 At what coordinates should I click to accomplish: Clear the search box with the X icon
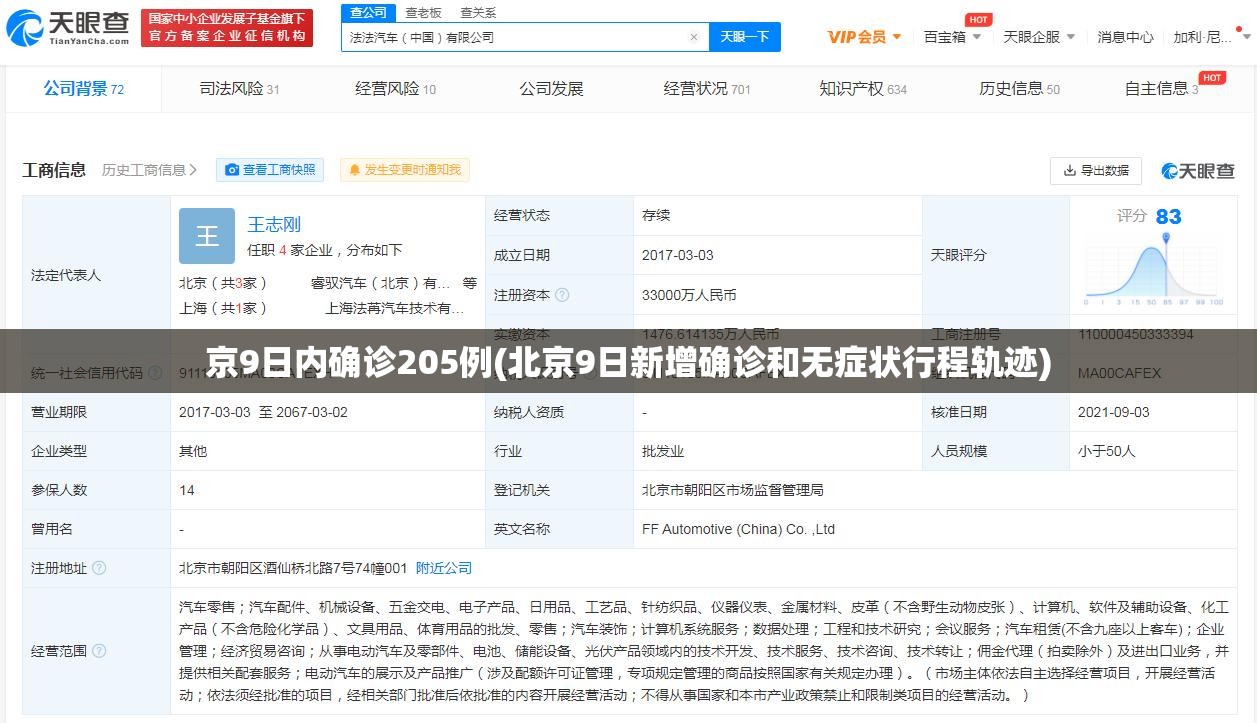[x=694, y=37]
